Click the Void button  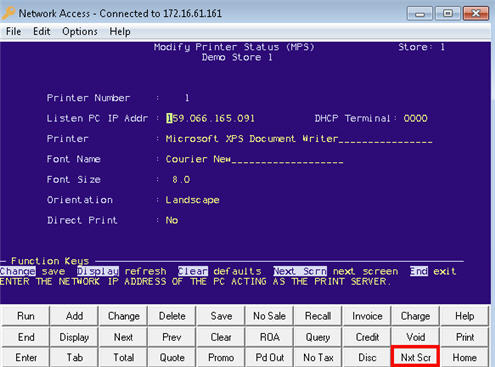coord(415,337)
